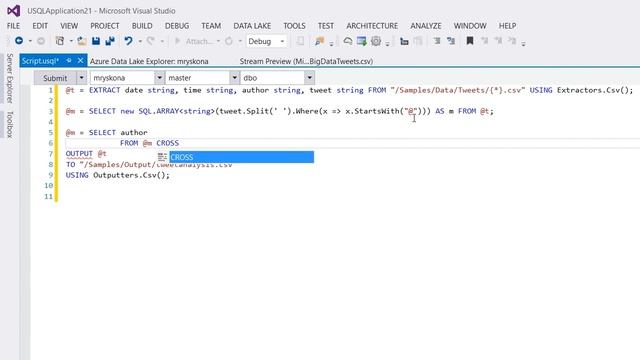Open the HELP menu
640x360 pixels.
pos(507,26)
